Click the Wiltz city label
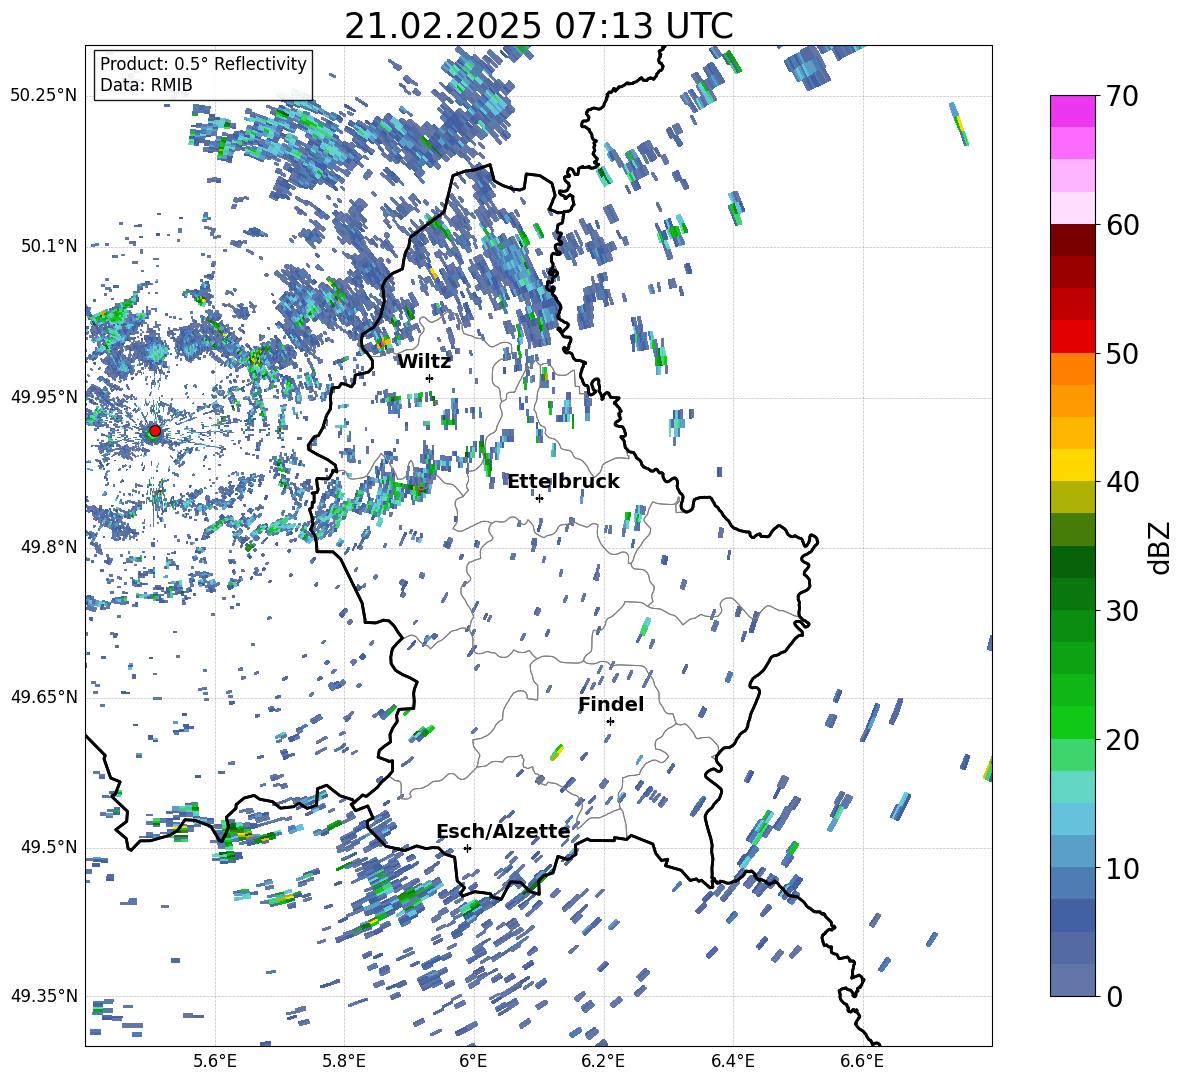 (x=424, y=362)
